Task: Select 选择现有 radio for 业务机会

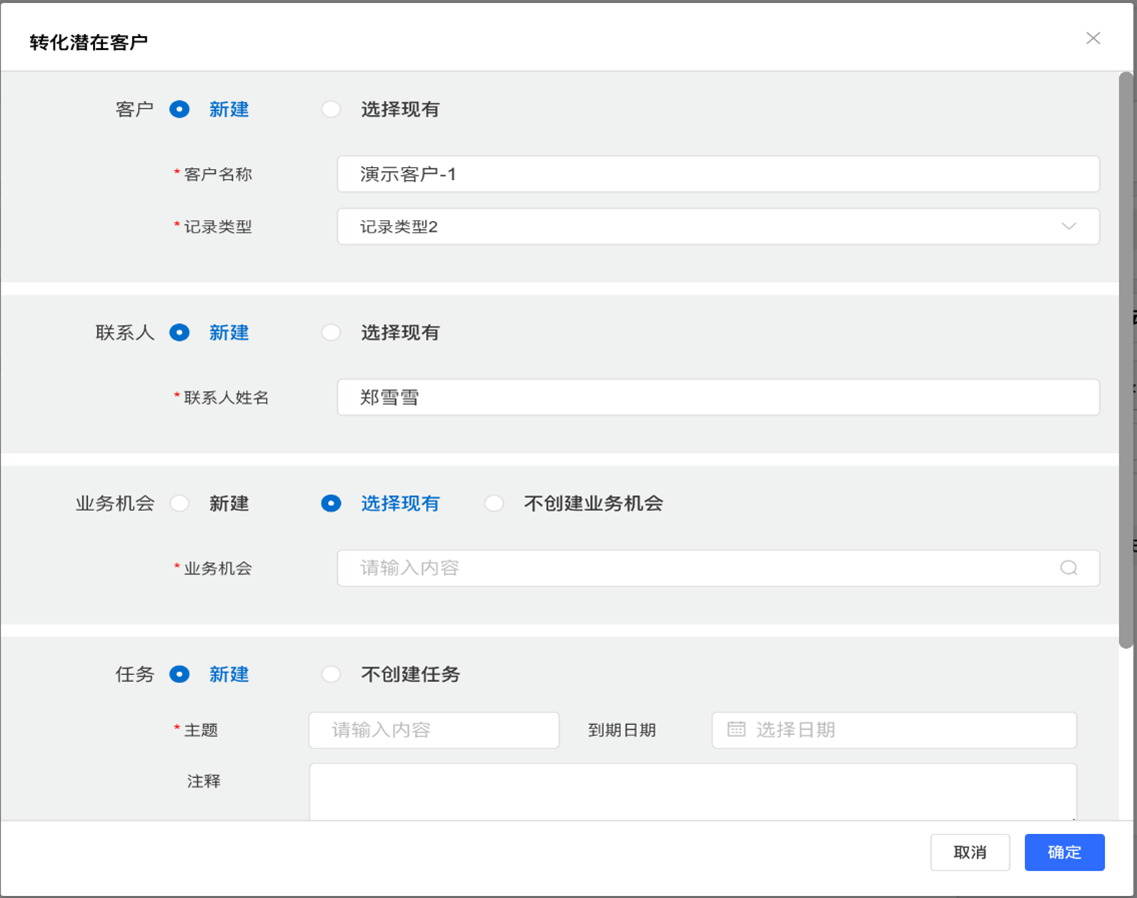Action: coord(331,504)
